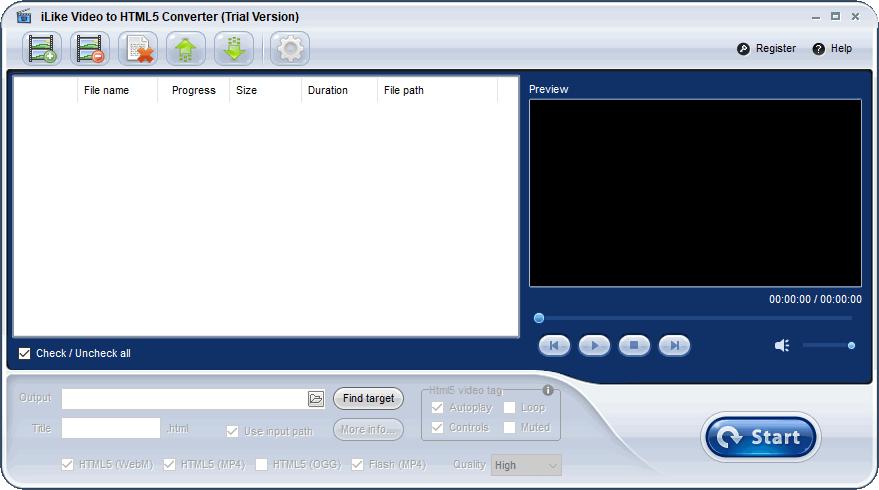Play the preview video
The height and width of the screenshot is (490, 879).
594,345
